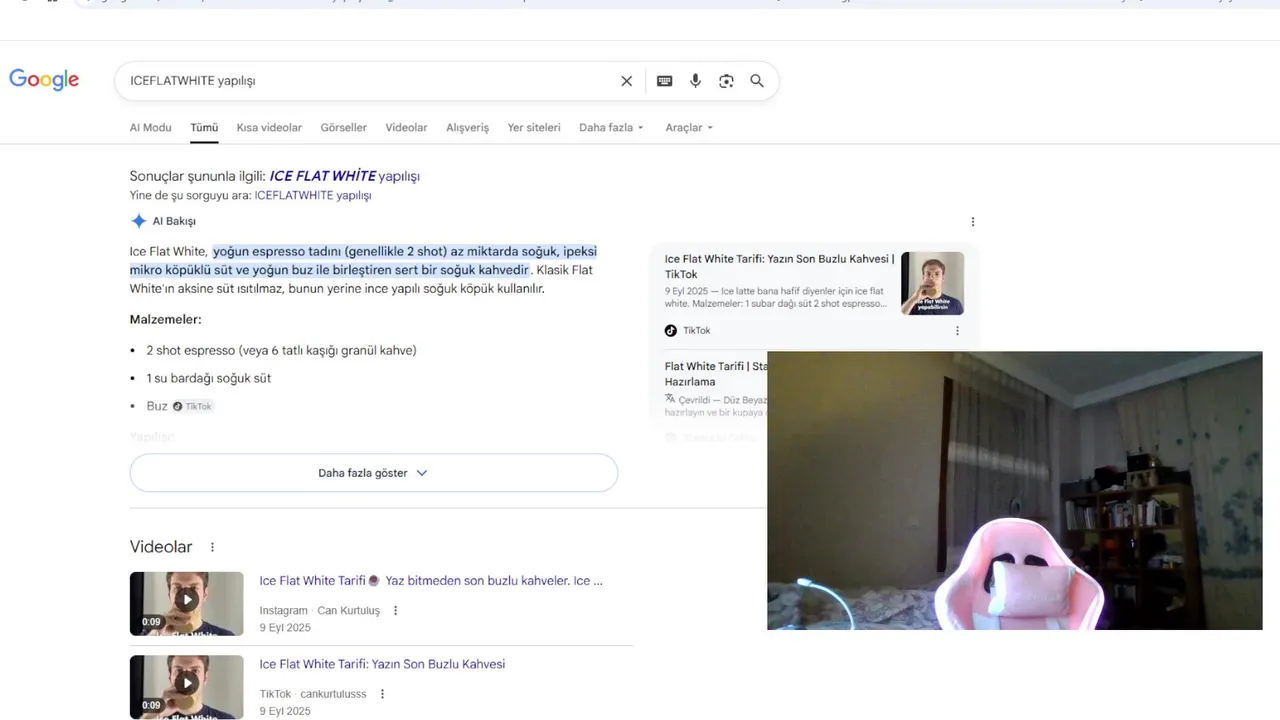This screenshot has height=720, width=1280.
Task: Expand the Daha fazla dropdown
Action: (x=611, y=128)
